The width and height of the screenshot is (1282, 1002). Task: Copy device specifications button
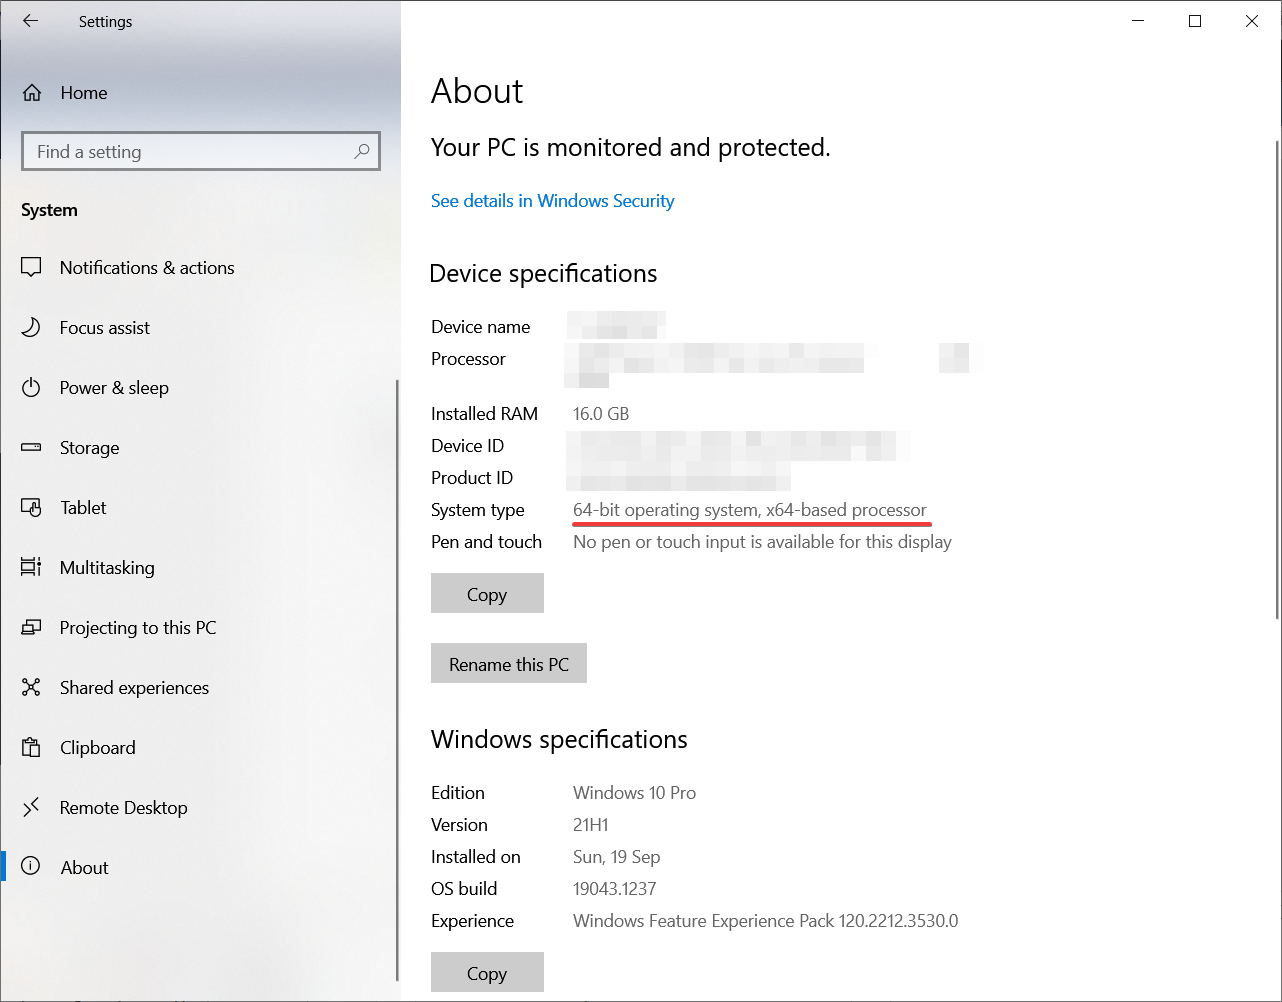click(487, 593)
